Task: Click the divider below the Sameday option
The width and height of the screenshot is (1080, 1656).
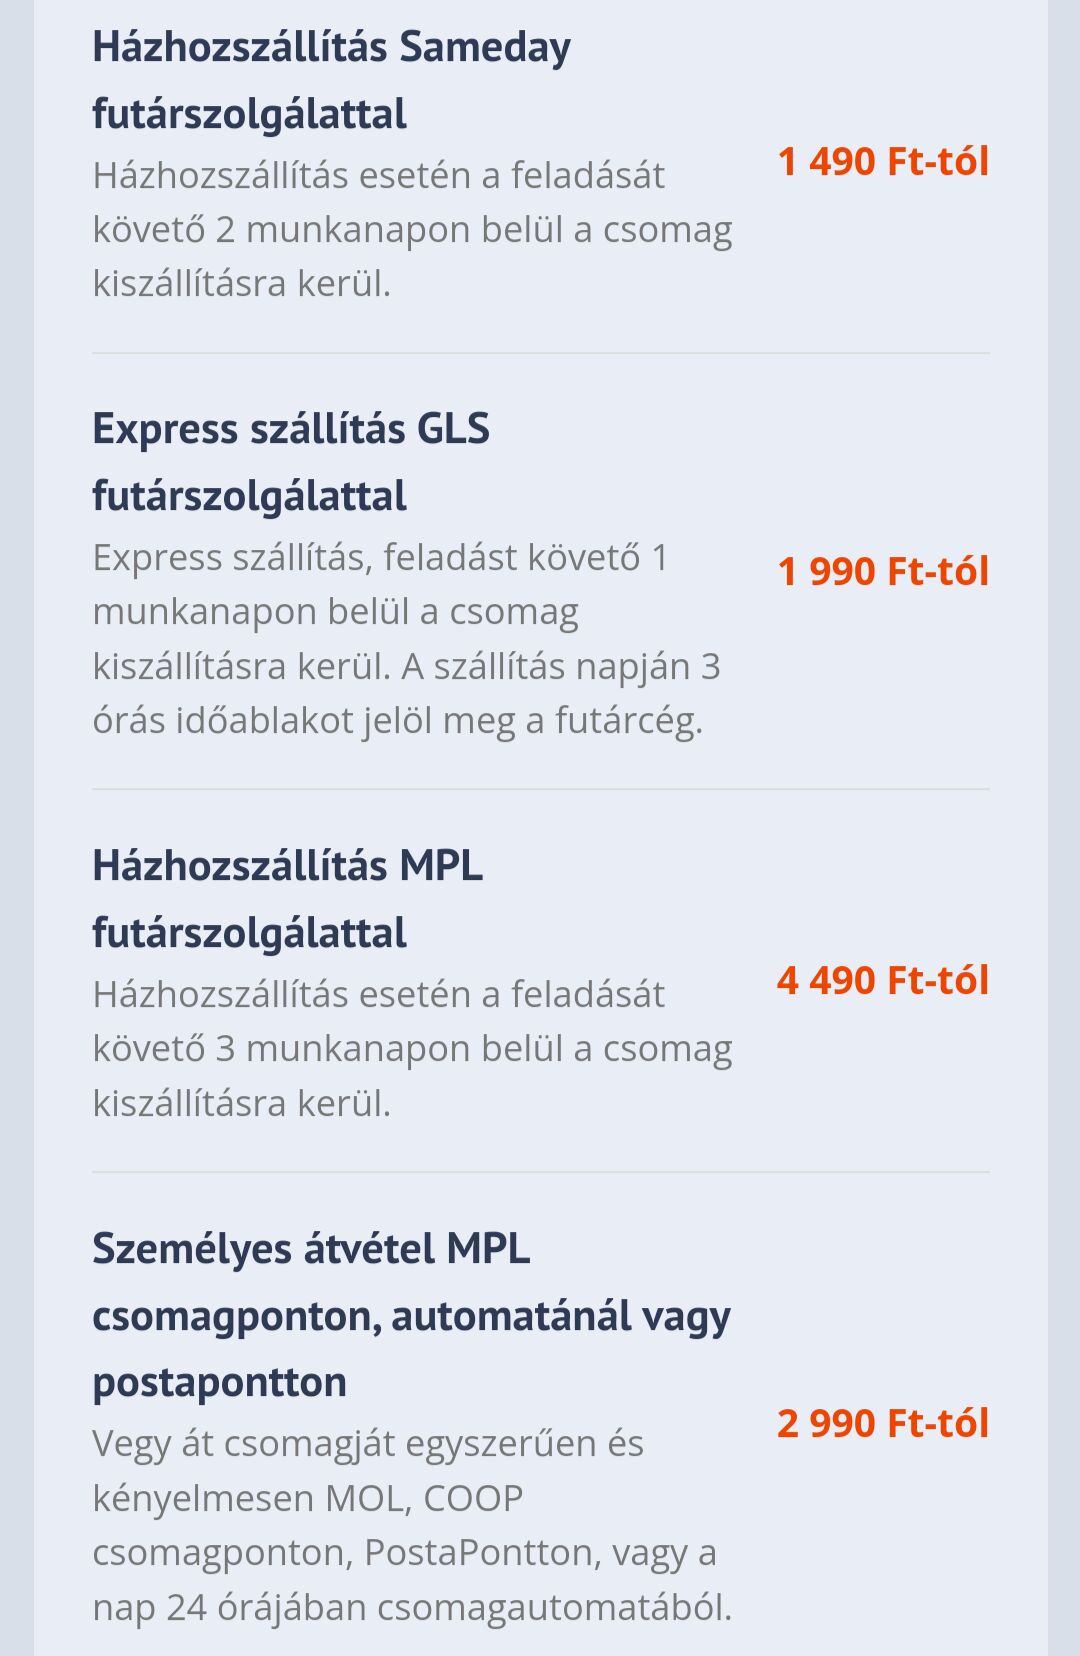Action: (x=541, y=353)
